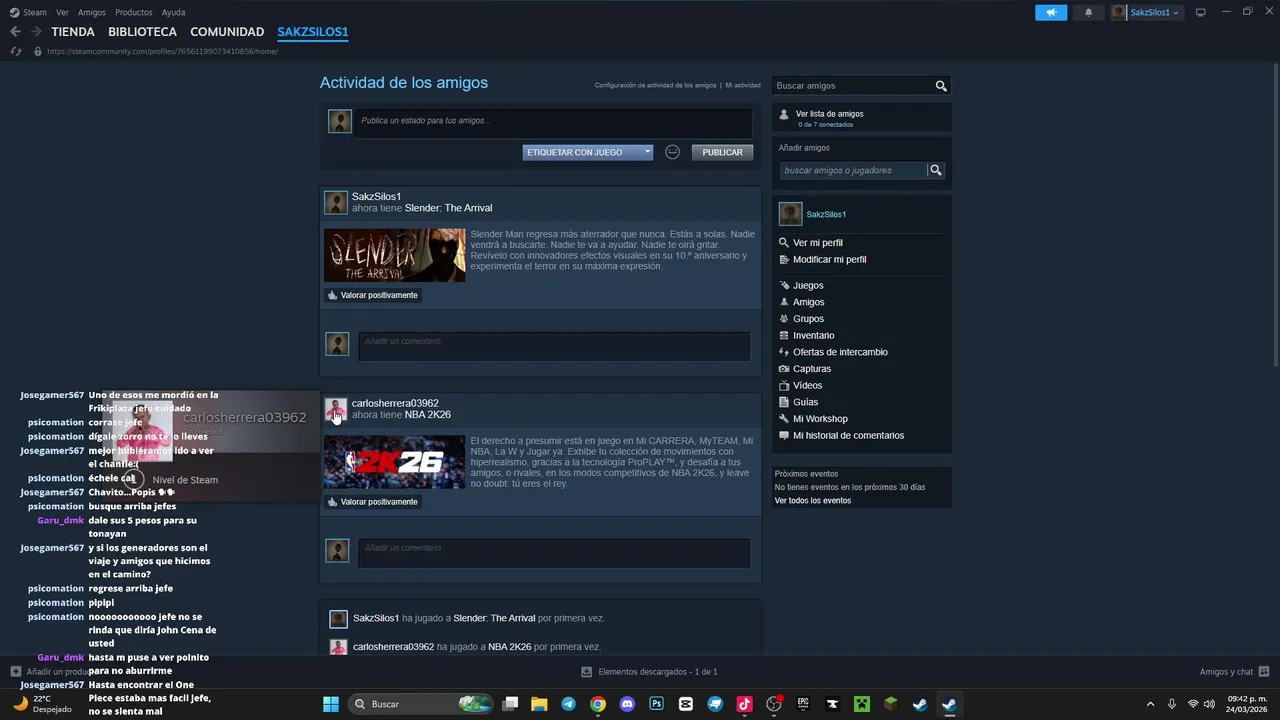Open Google Chrome from the taskbar
Viewport: 1280px width, 720px height.
point(597,704)
